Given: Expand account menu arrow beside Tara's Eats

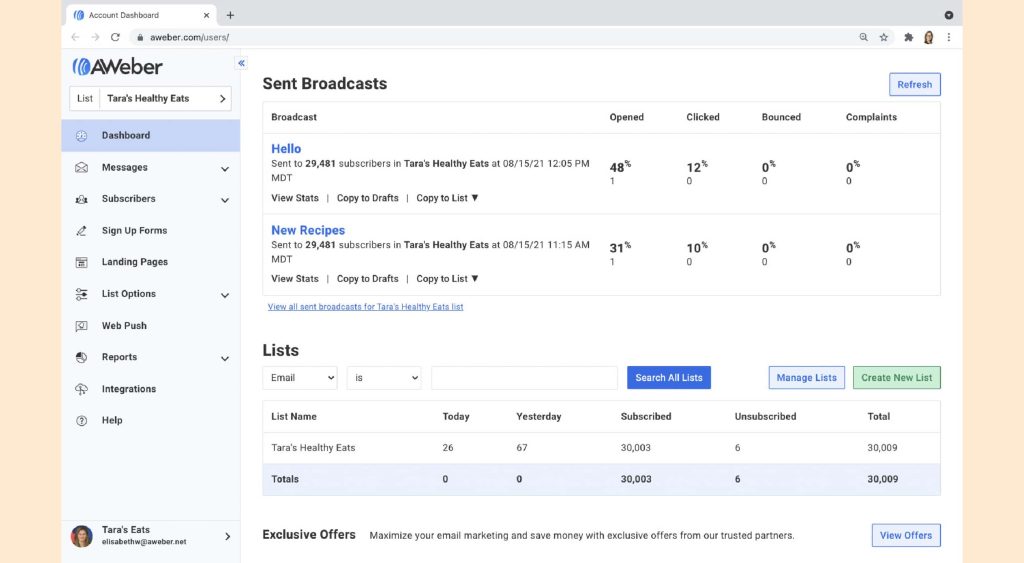Looking at the screenshot, I should tap(227, 536).
